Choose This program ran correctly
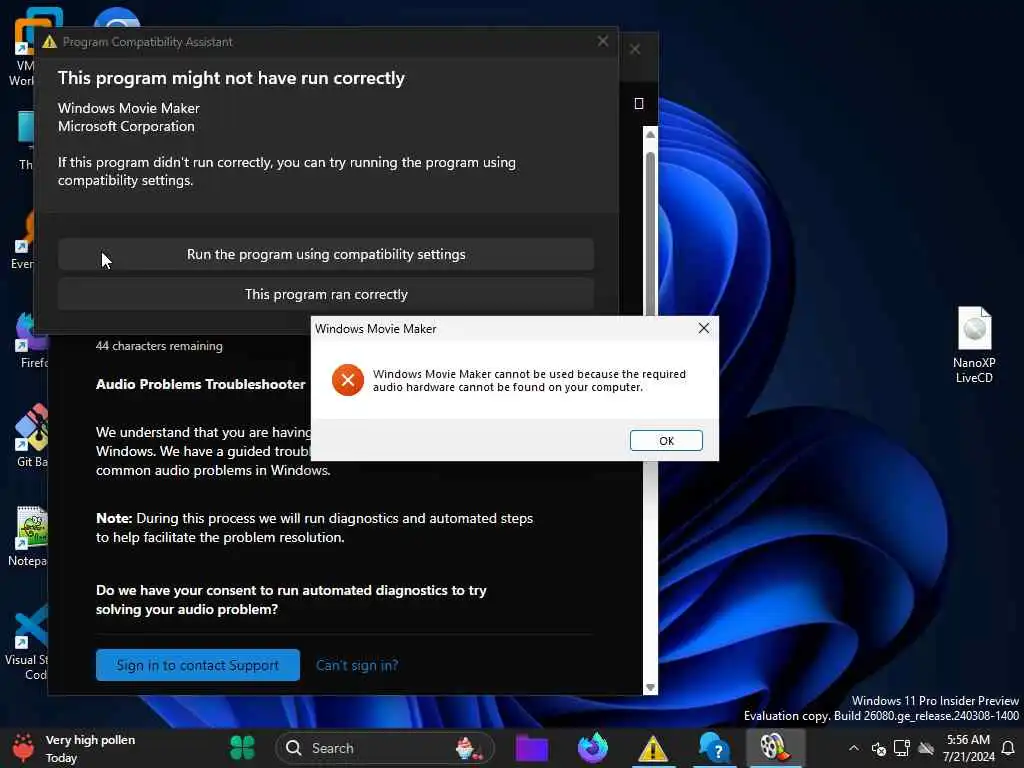The width and height of the screenshot is (1024, 768). point(326,294)
